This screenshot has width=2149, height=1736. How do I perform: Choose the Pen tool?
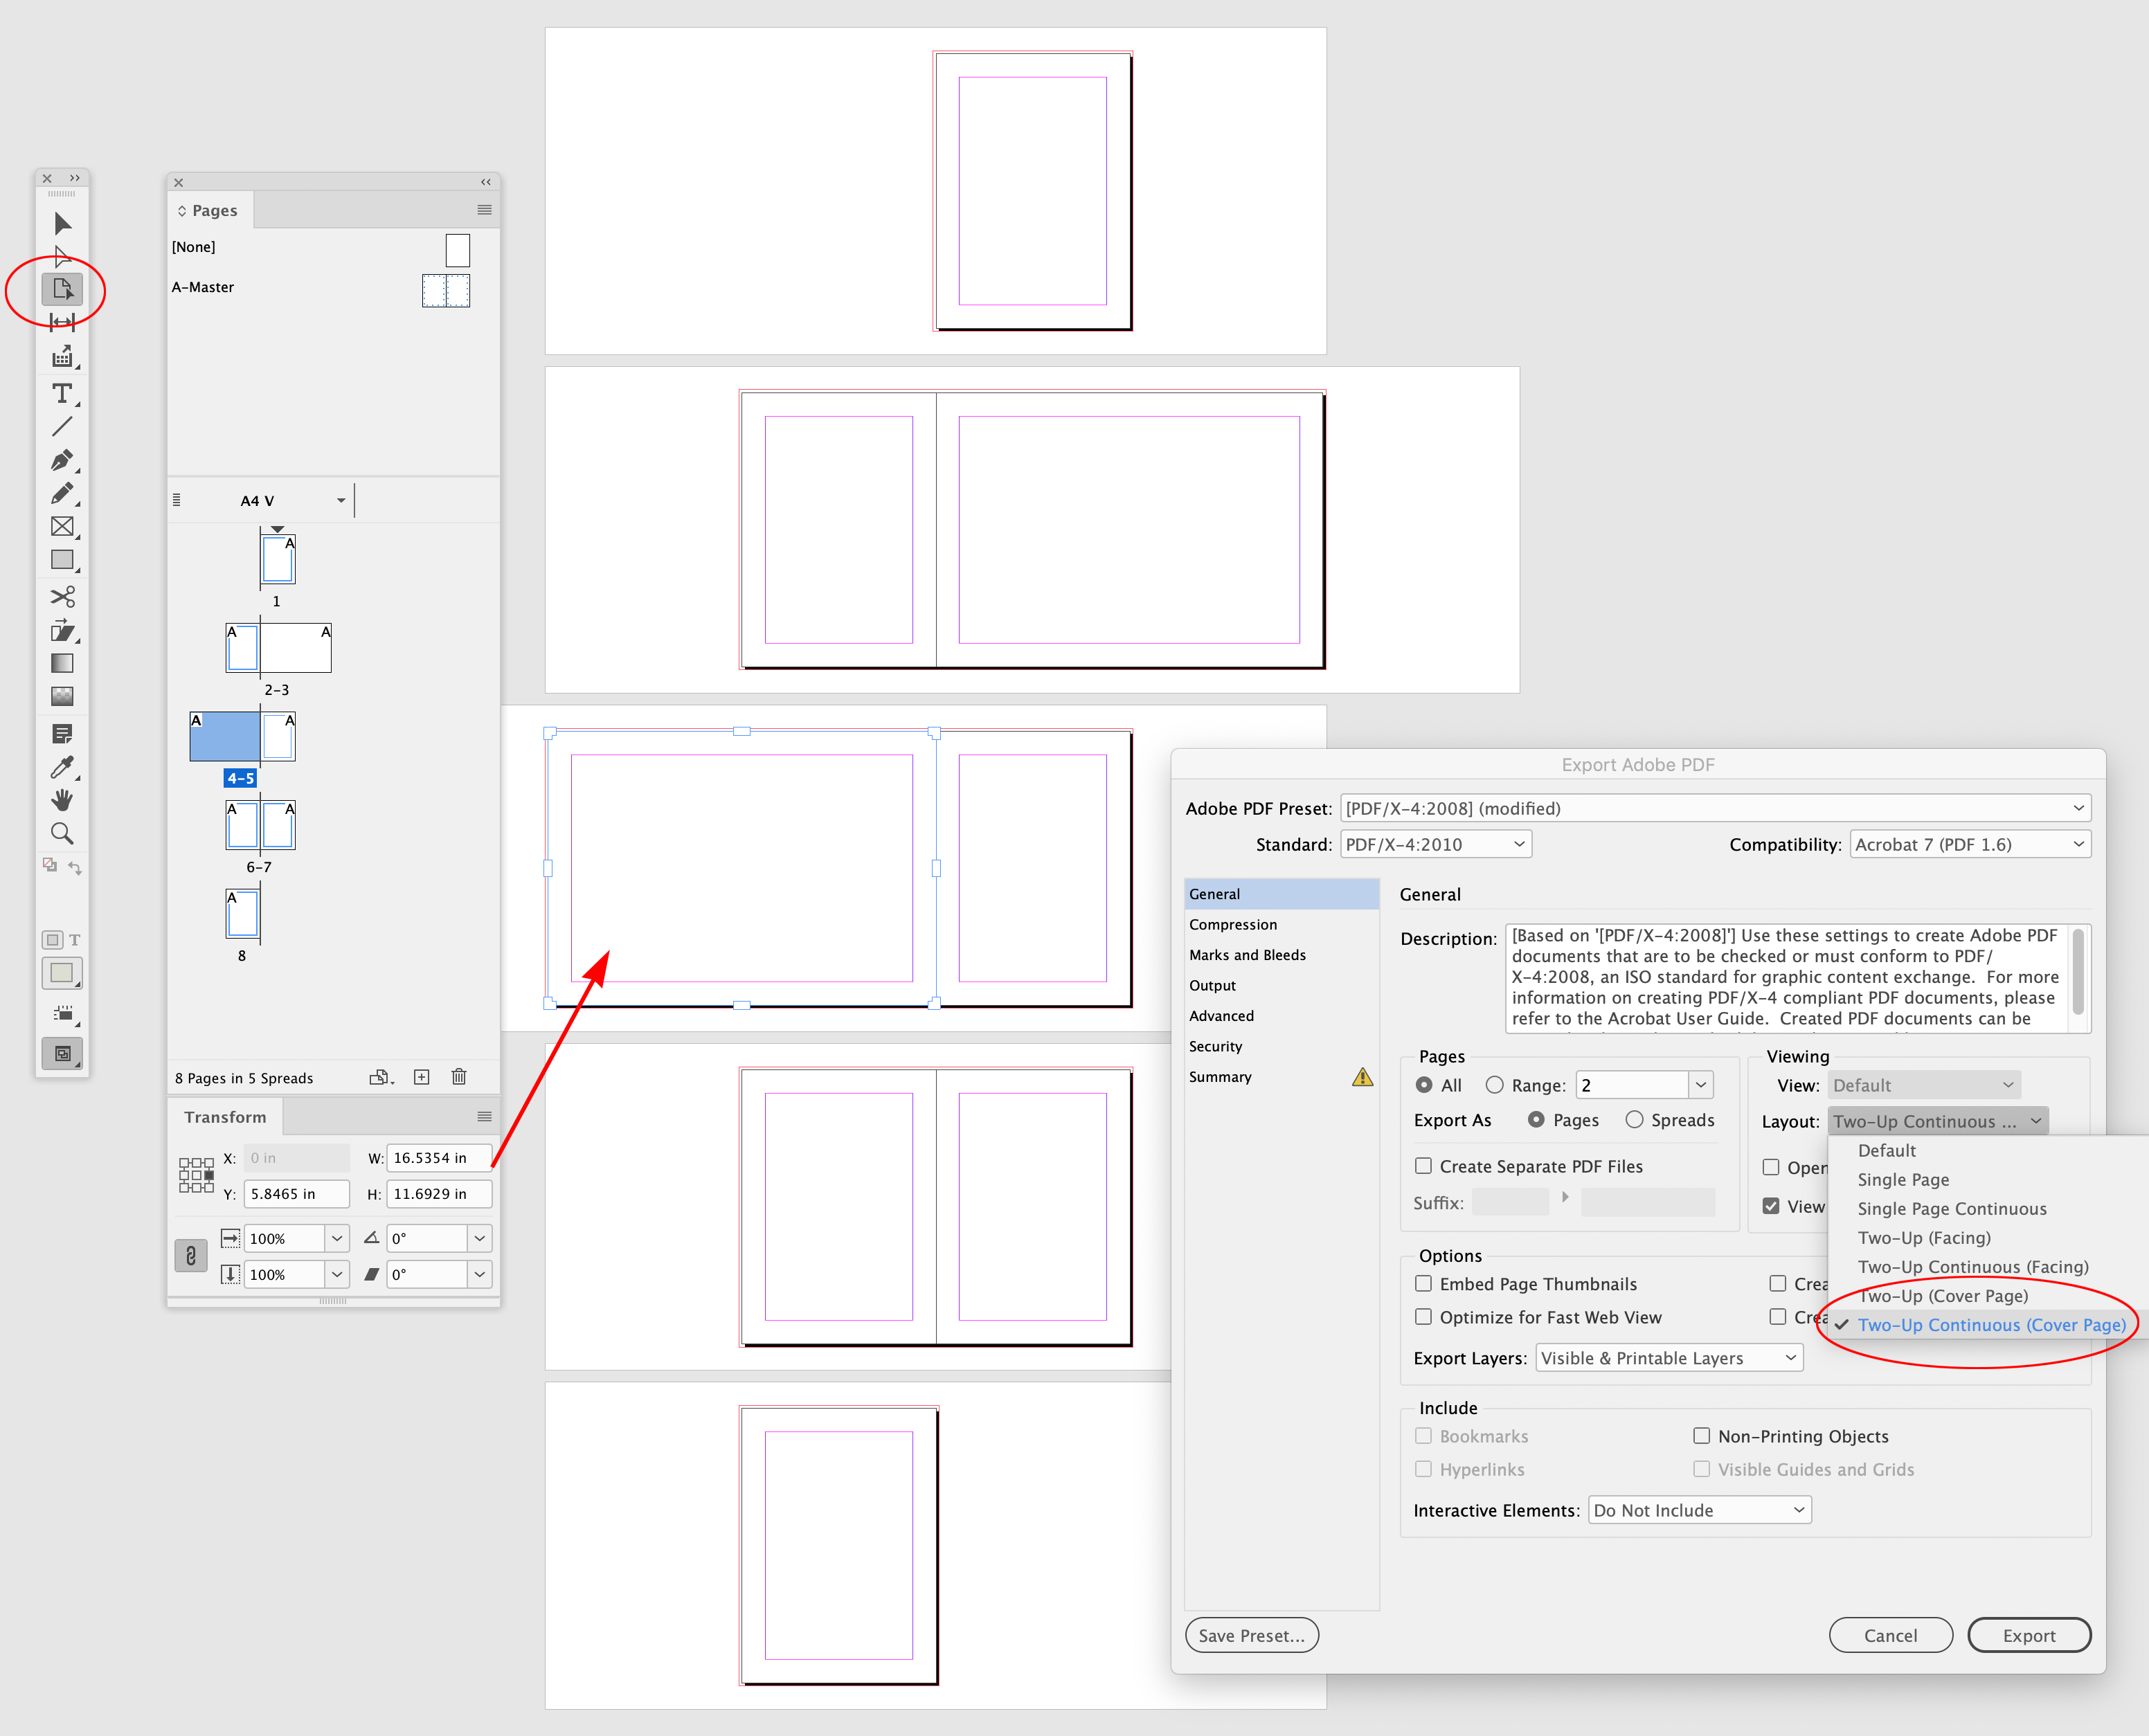pyautogui.click(x=62, y=461)
